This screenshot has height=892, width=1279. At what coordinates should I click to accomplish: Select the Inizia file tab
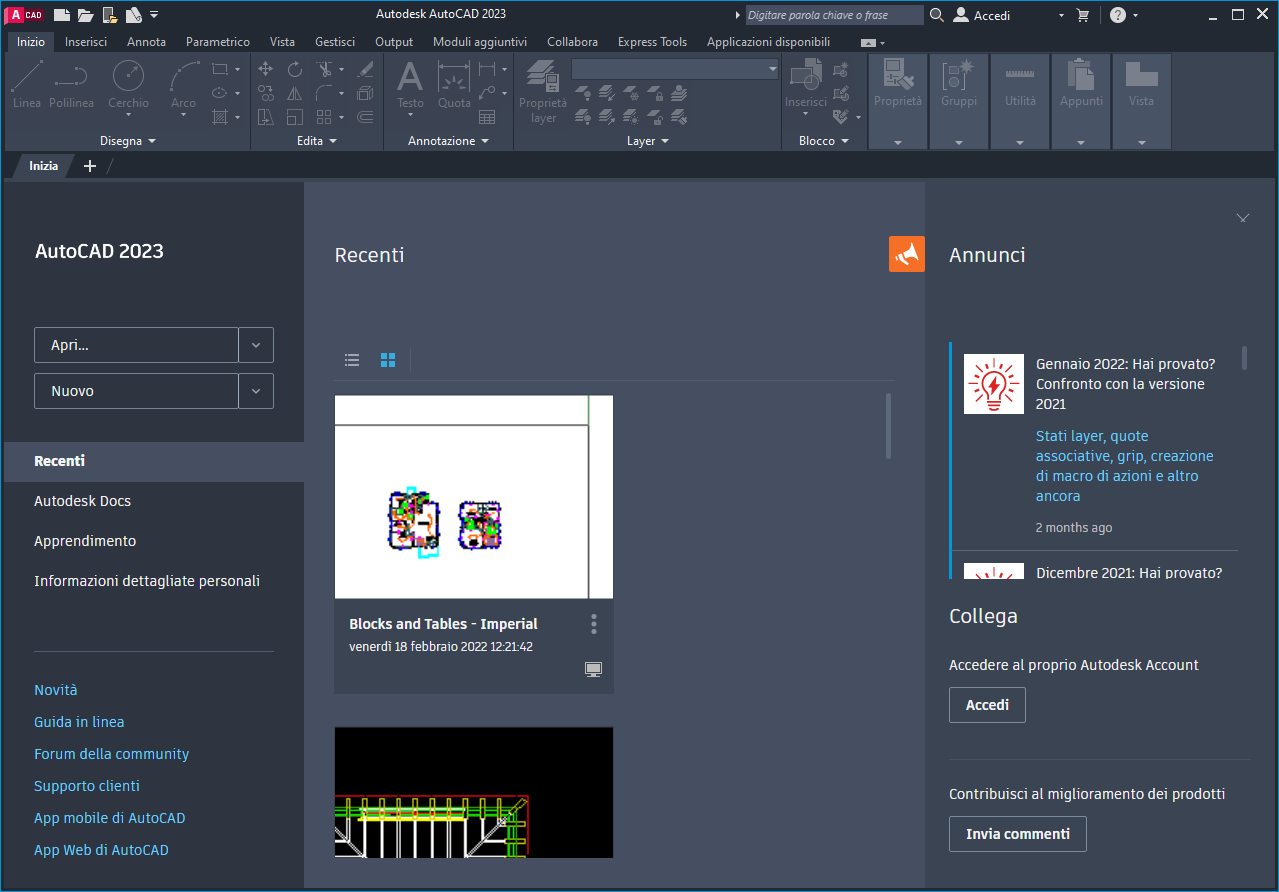coord(43,166)
